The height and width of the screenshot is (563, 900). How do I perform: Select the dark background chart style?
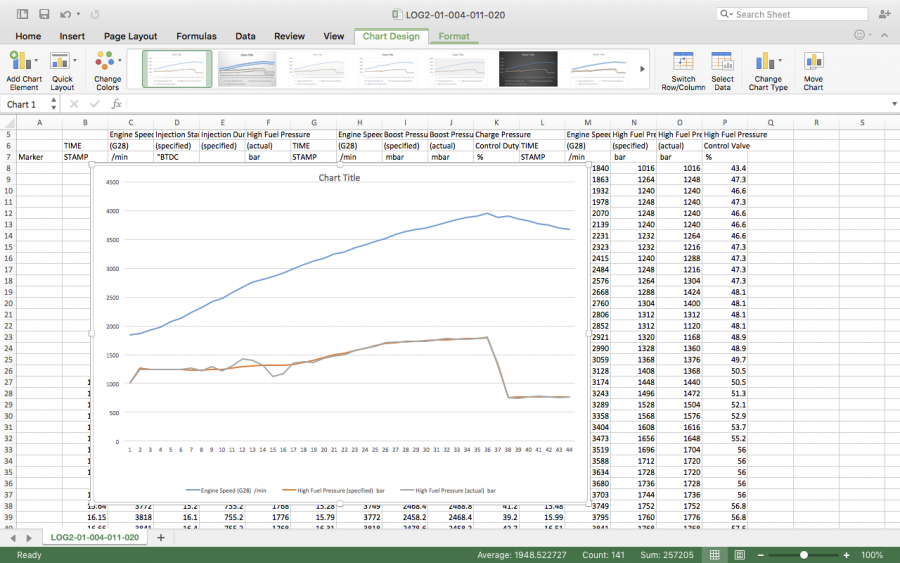[x=528, y=68]
